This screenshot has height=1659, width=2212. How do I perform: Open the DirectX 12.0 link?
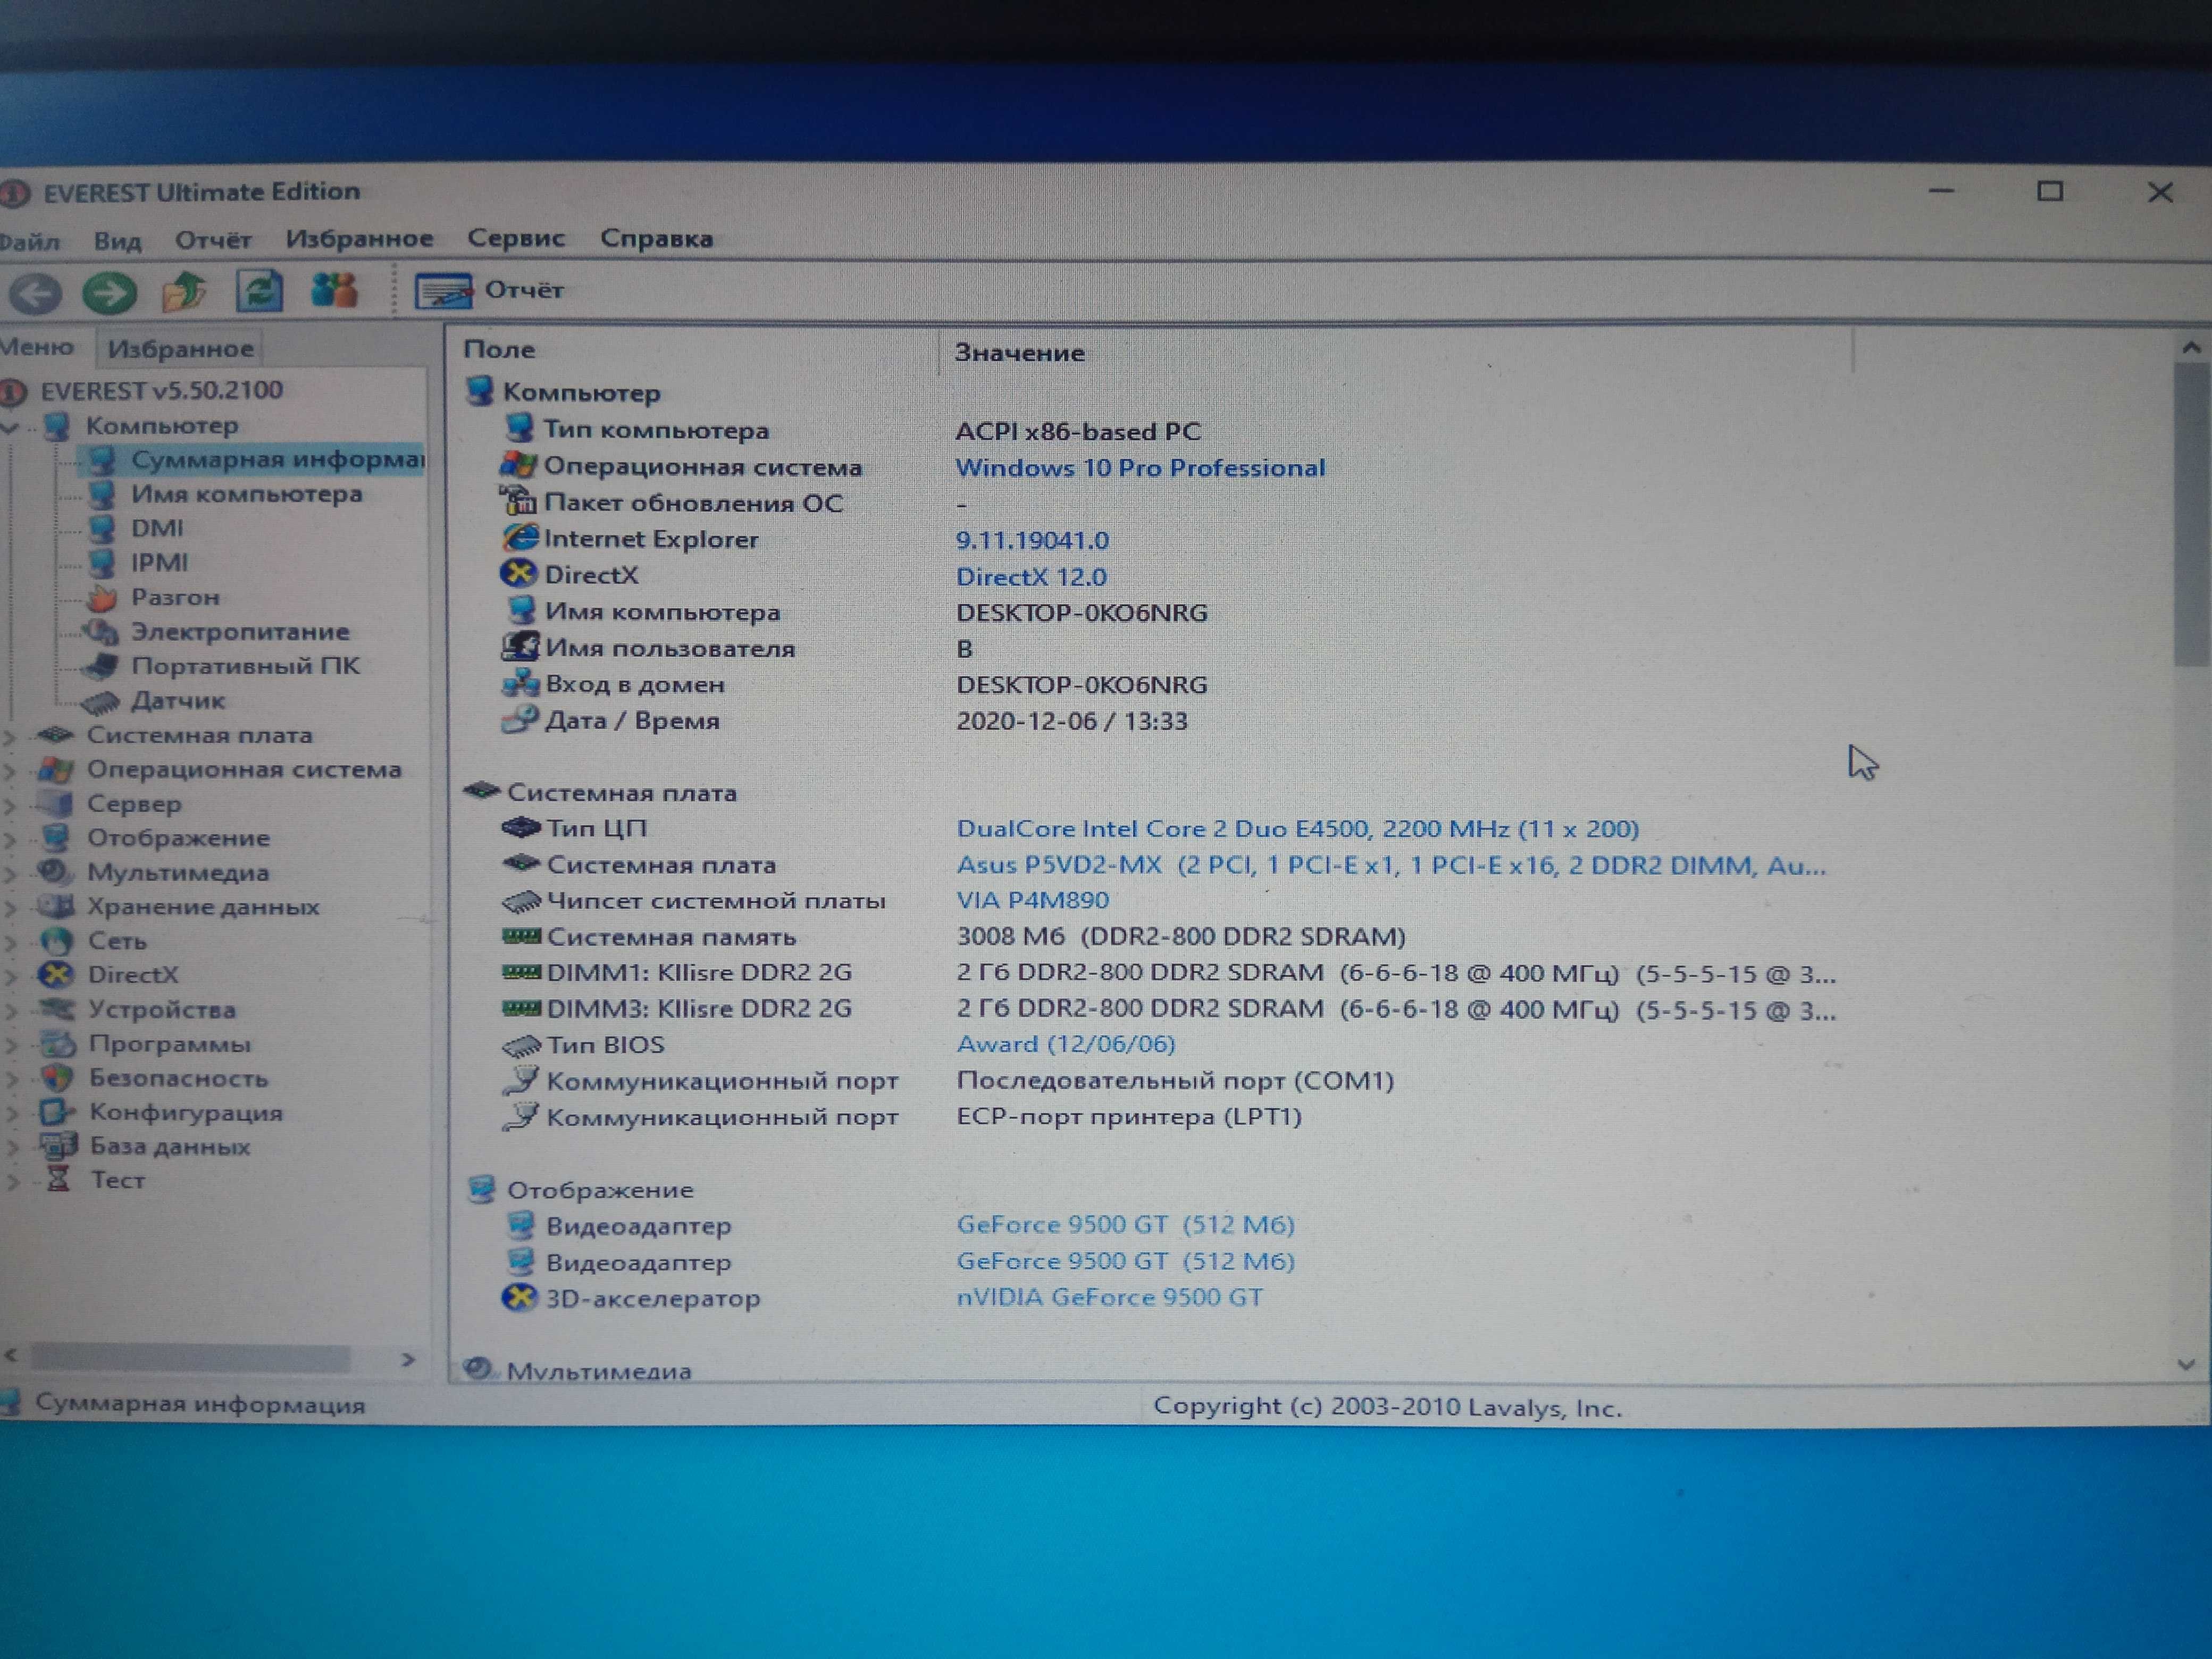click(1031, 577)
